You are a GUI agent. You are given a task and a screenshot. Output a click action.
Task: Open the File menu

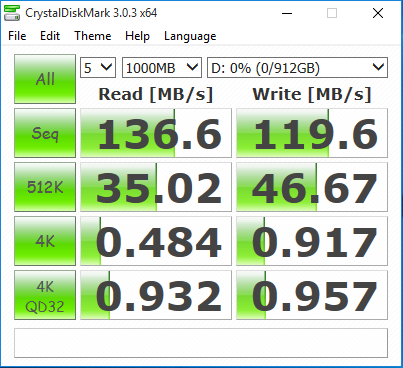click(x=17, y=36)
